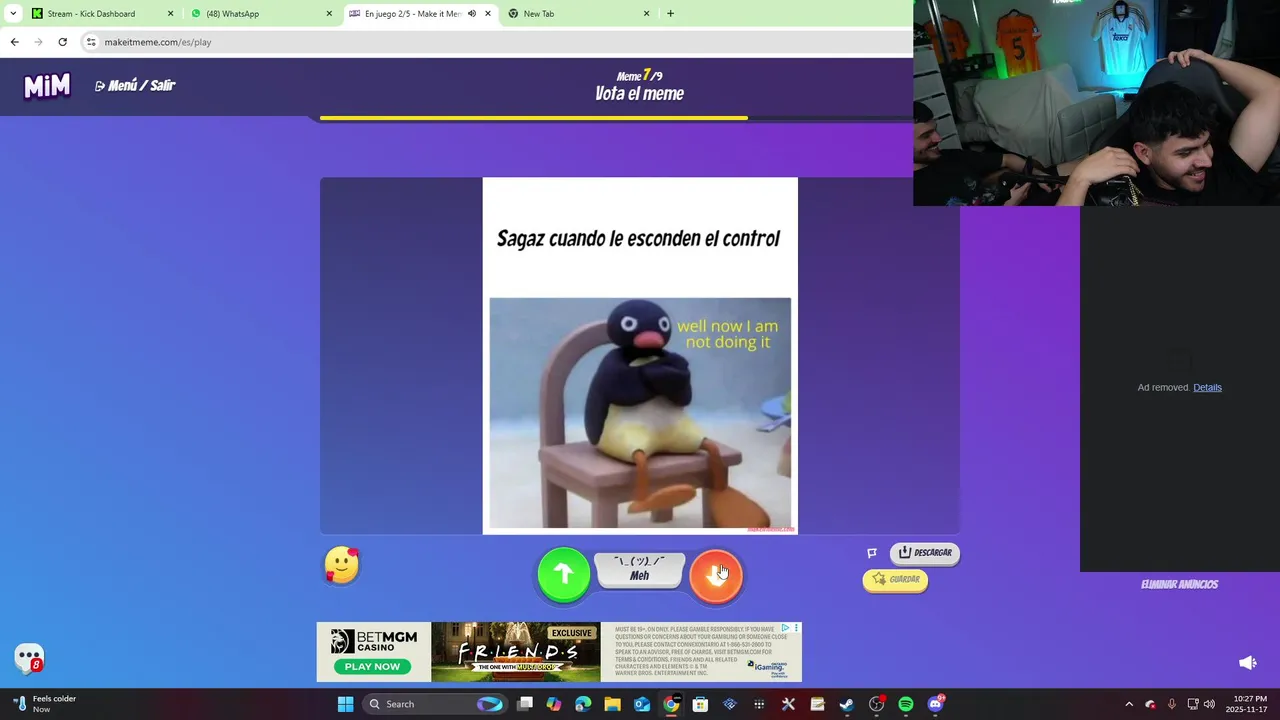1280x720 pixels.
Task: Toggle game sound speaker icon
Action: coord(1248,662)
